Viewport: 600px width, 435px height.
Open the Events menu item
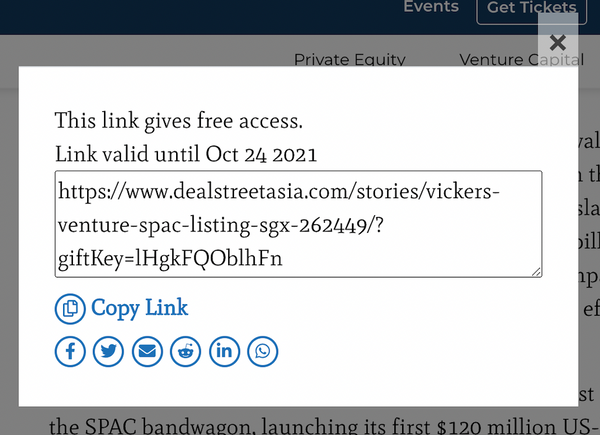[430, 8]
